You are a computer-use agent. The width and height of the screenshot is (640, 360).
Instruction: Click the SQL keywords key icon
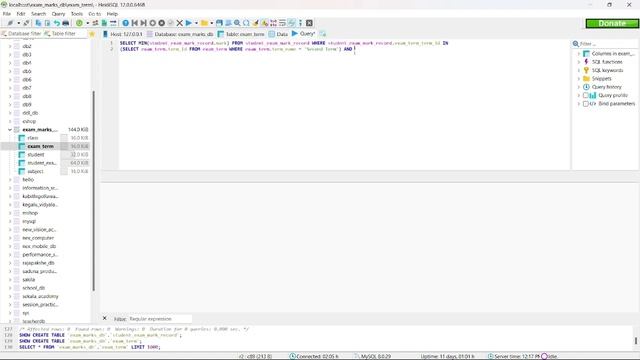[x=587, y=70]
